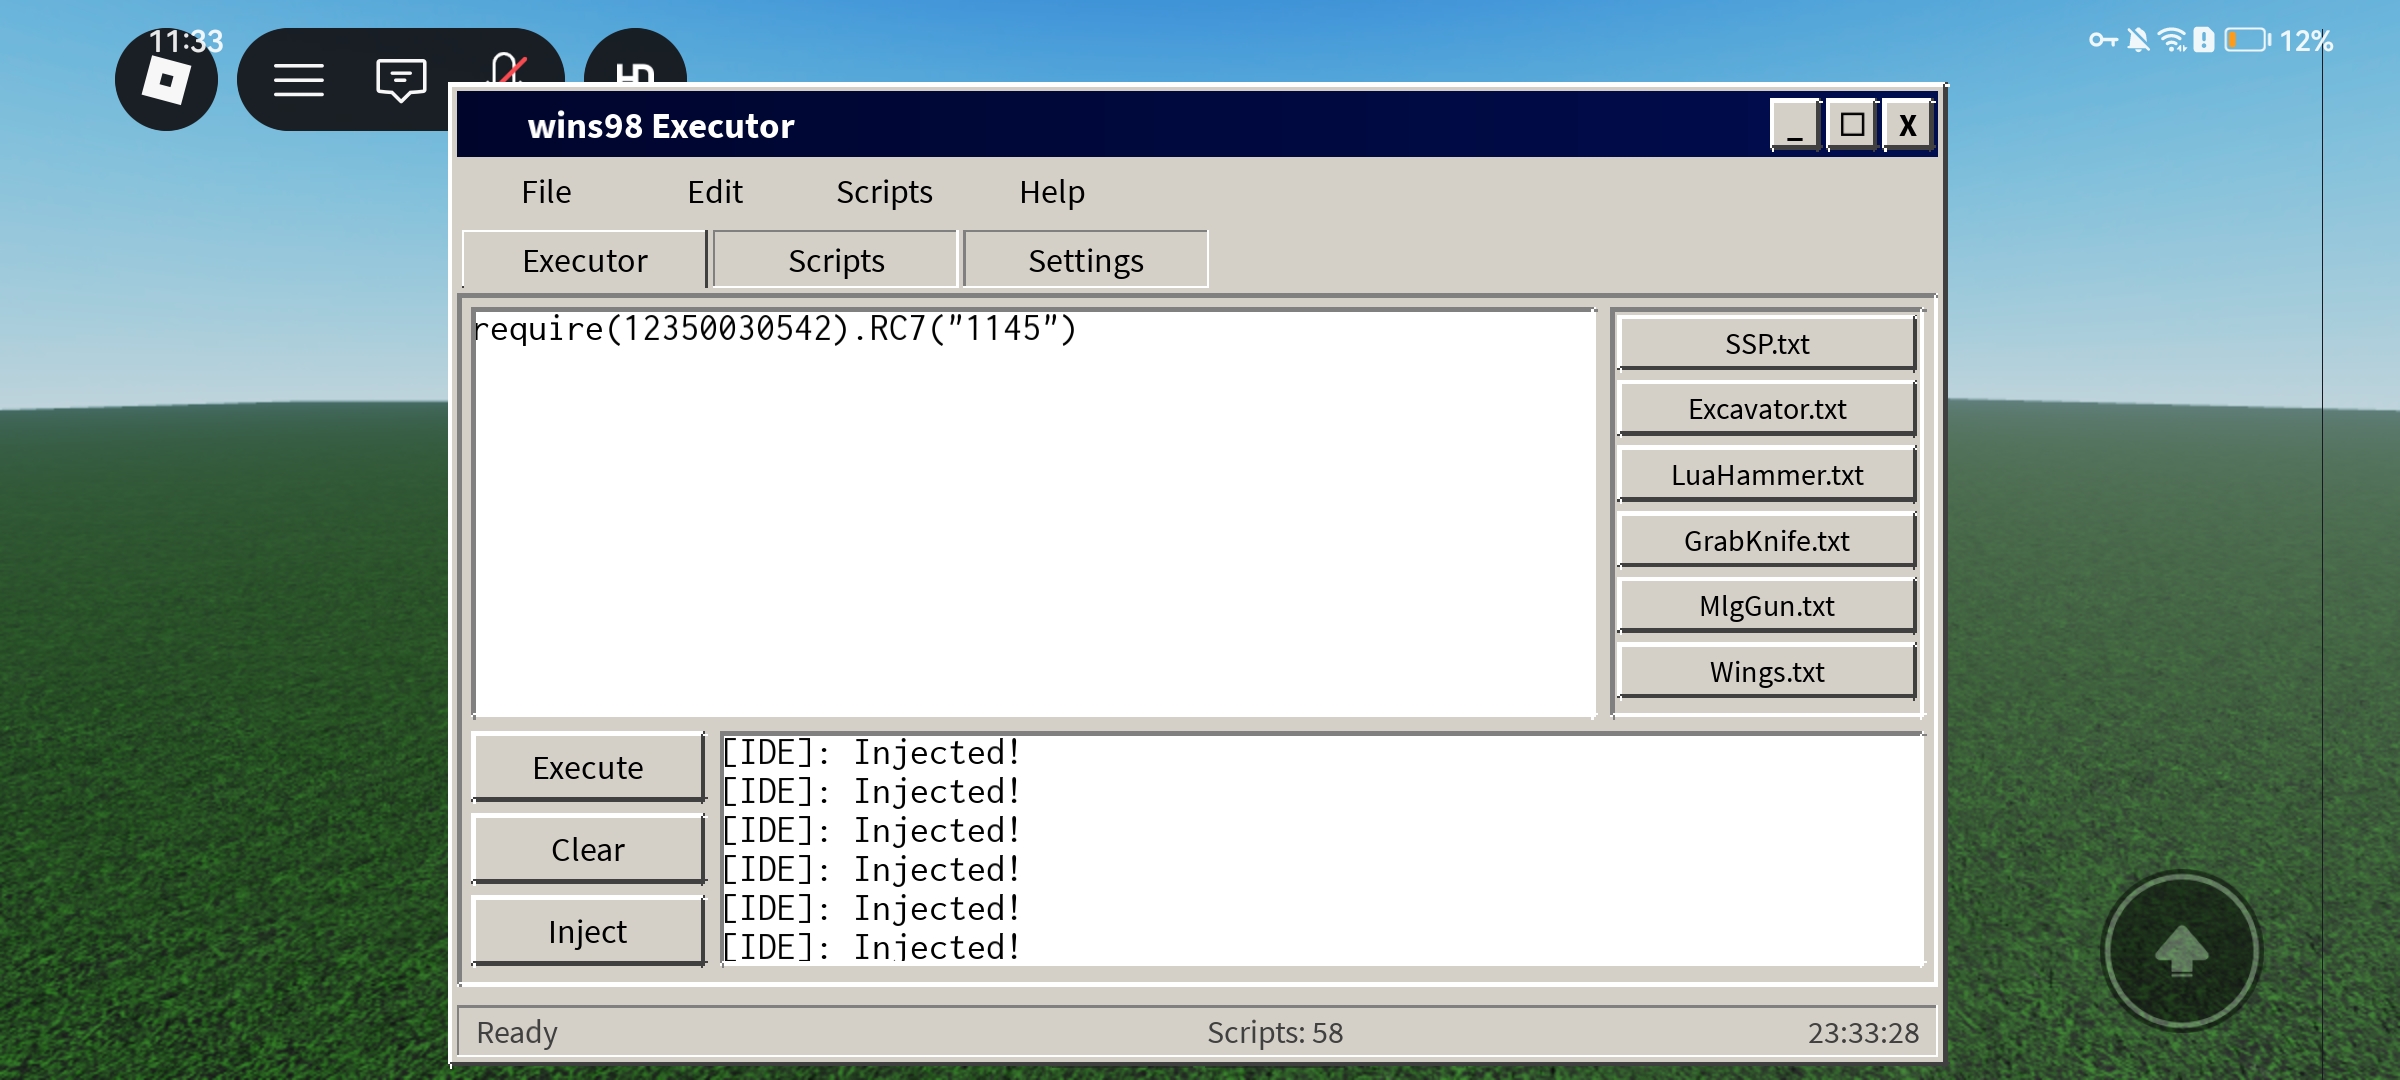Click the 23:33:28 clock in status bar
This screenshot has height=1080, width=2400.
1863,1032
